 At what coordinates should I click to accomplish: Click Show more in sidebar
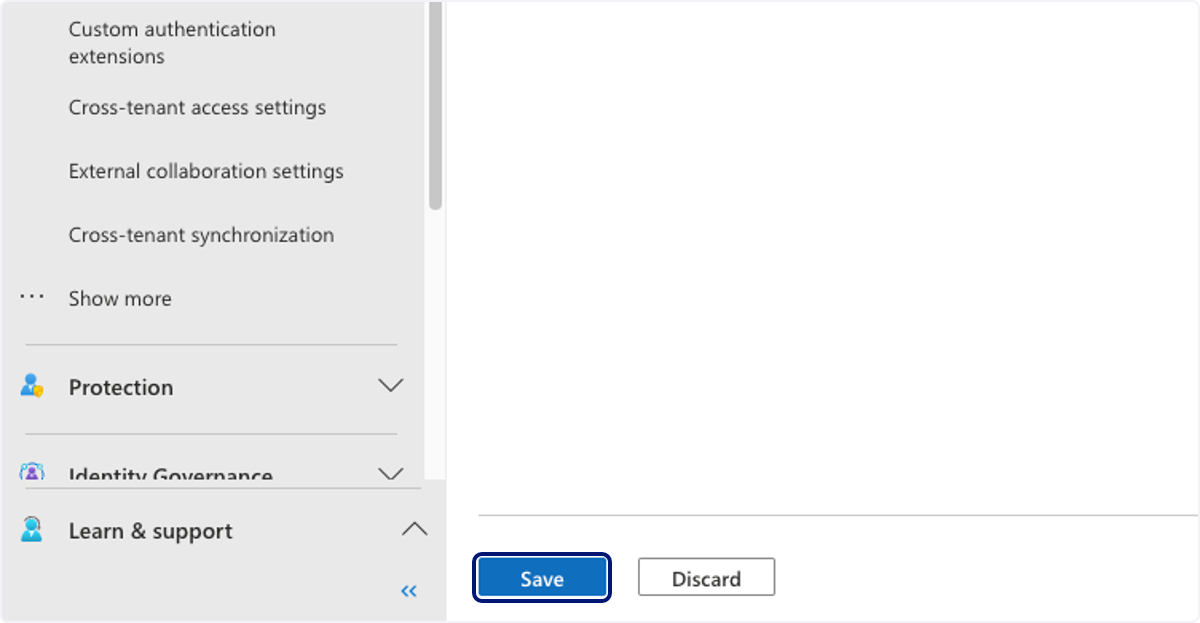(x=120, y=299)
